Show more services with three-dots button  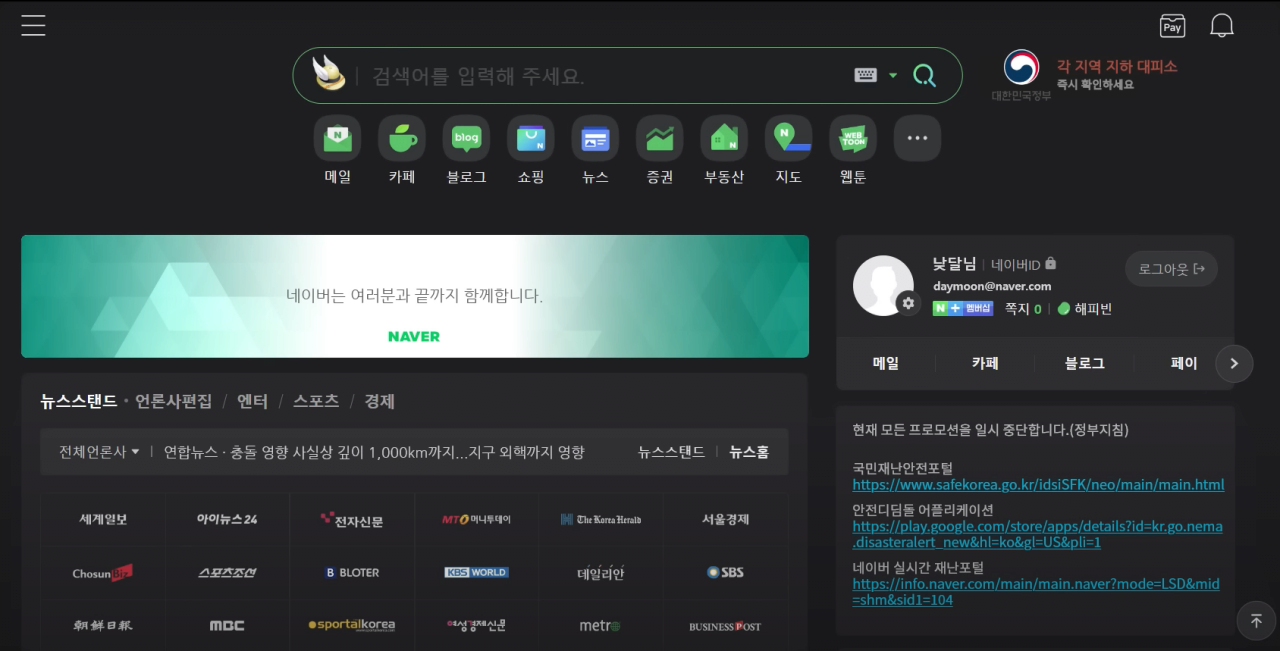pyautogui.click(x=917, y=138)
